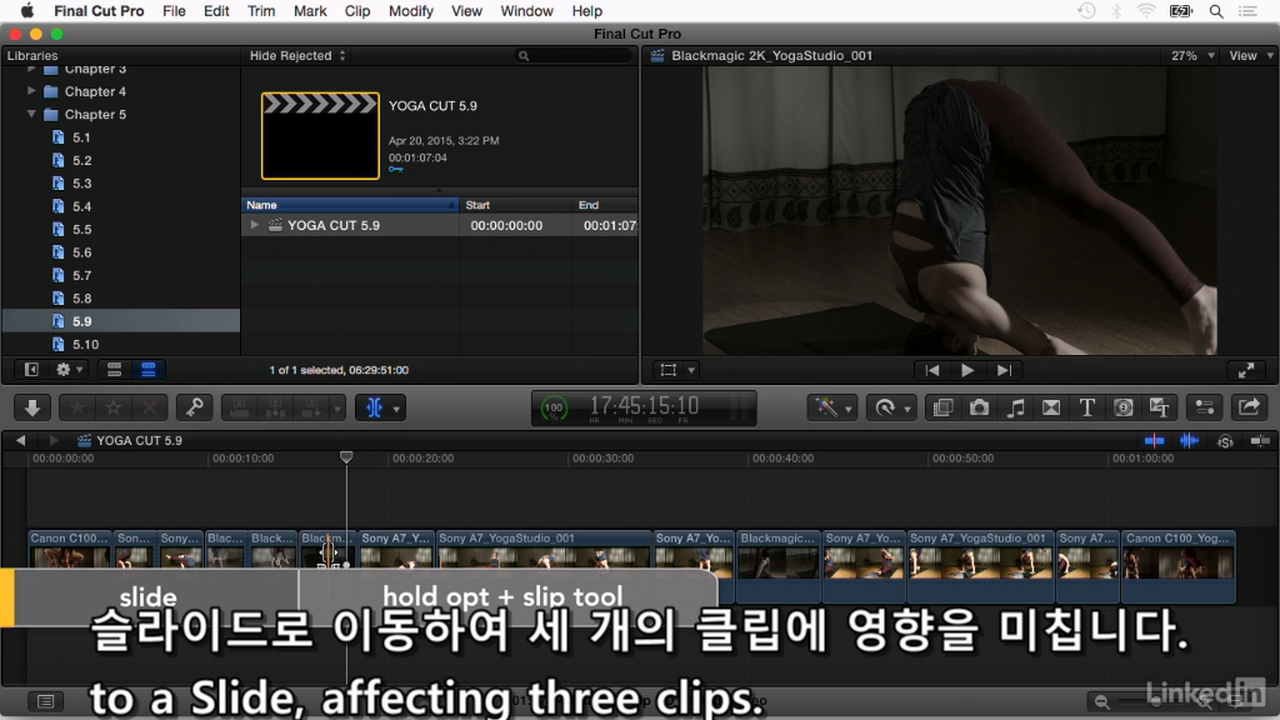Select the blue Trim tool button
This screenshot has height=720, width=1280.
click(375, 408)
